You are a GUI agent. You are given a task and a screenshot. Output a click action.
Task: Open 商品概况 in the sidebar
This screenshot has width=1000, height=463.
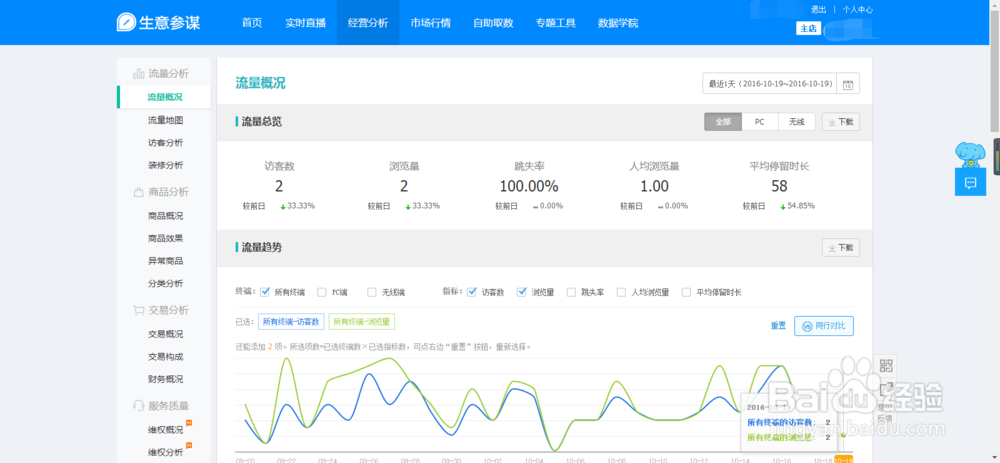(x=166, y=216)
